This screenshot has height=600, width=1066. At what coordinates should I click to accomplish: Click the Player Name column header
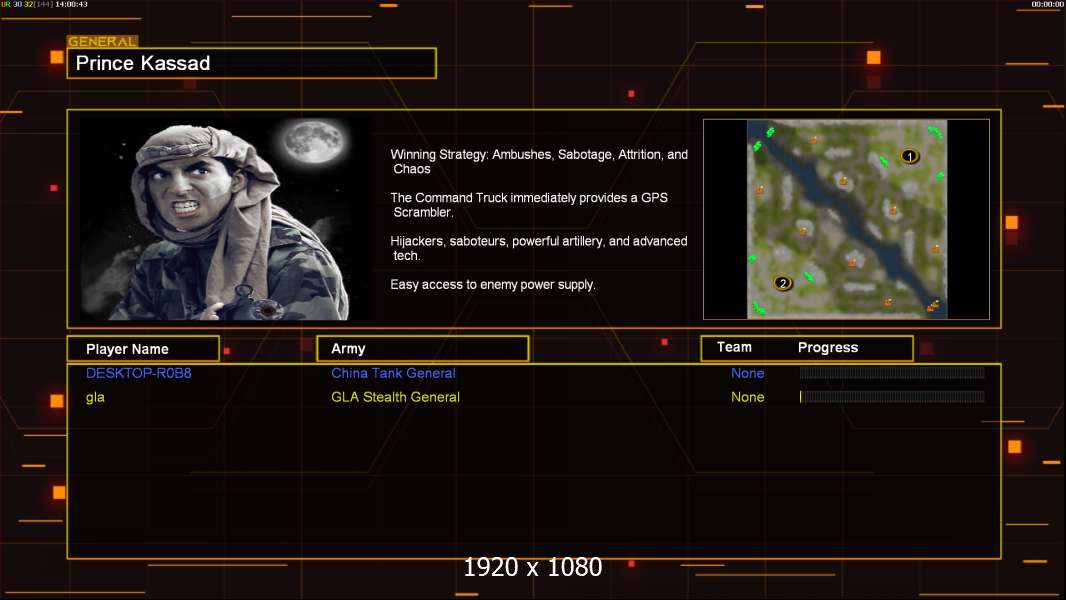(x=143, y=349)
